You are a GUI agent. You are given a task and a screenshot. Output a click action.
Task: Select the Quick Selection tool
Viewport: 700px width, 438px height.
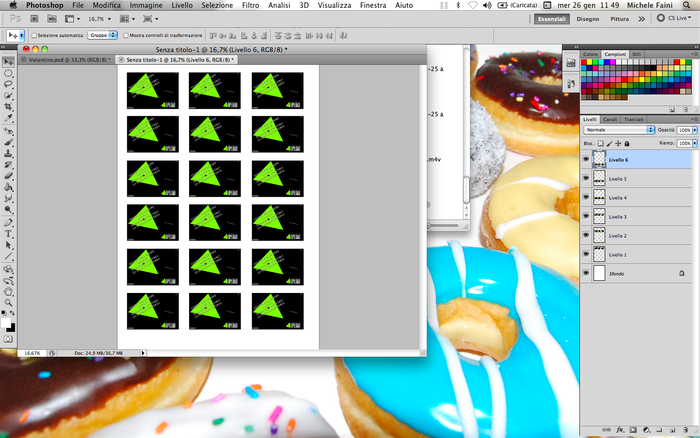8,96
